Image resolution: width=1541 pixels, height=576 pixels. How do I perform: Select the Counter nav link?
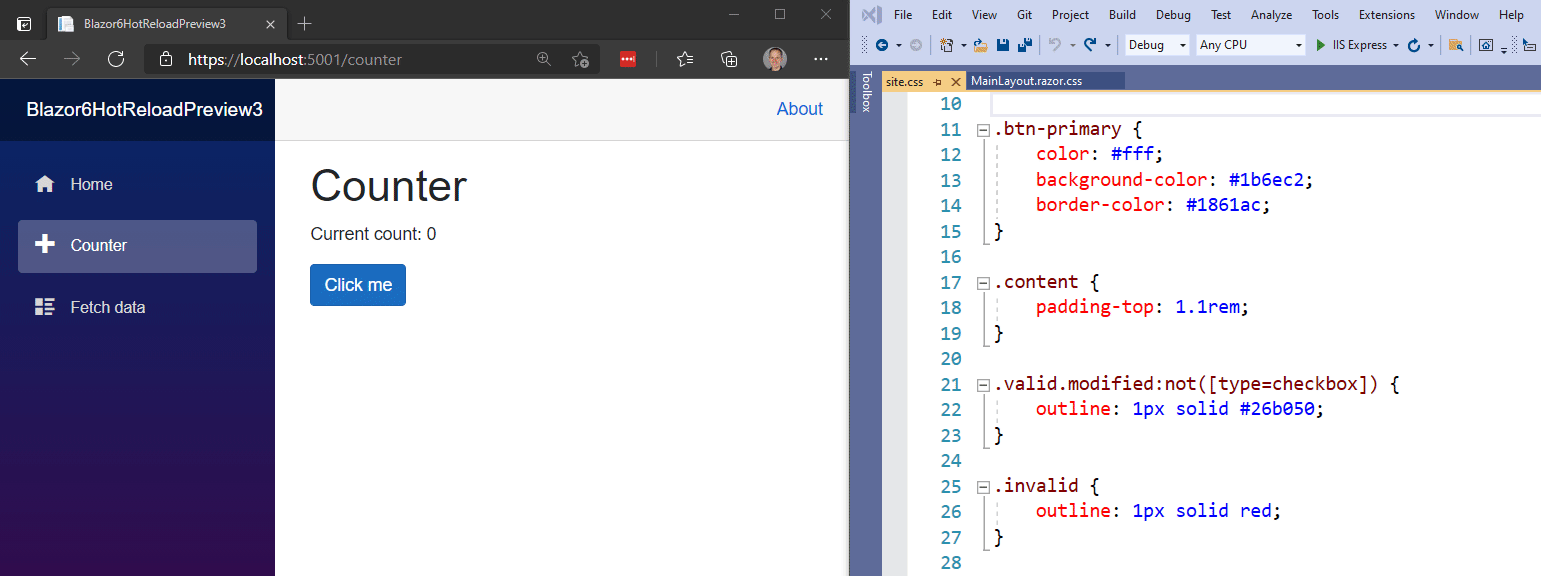[x=137, y=246]
